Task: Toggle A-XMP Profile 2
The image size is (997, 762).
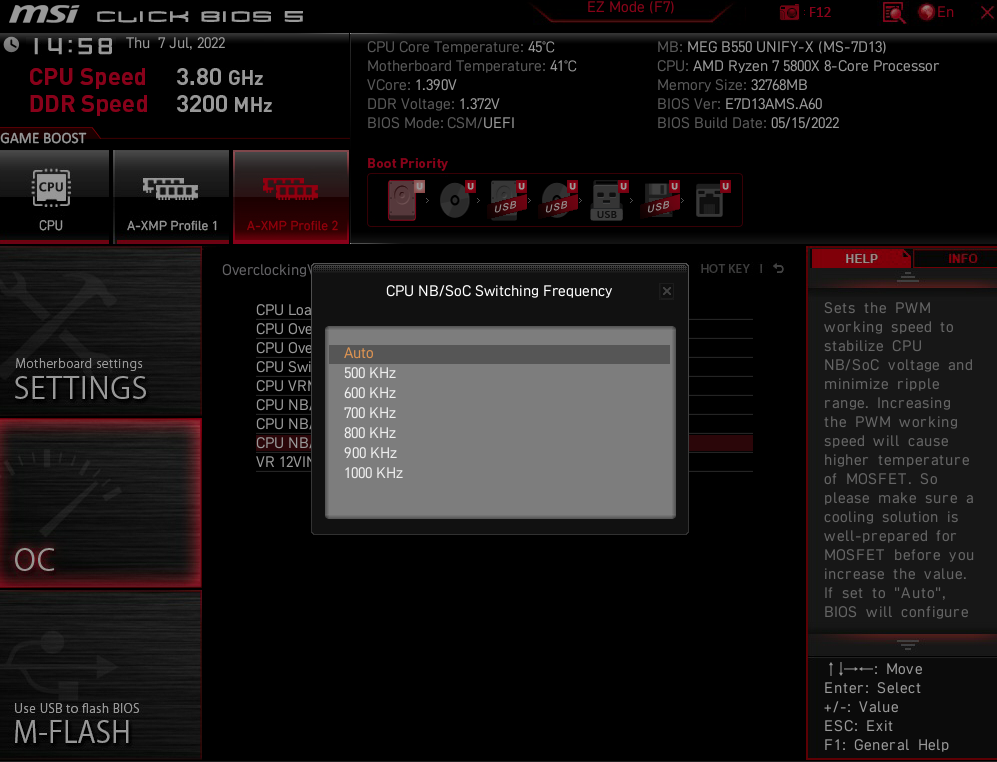Action: pos(291,197)
